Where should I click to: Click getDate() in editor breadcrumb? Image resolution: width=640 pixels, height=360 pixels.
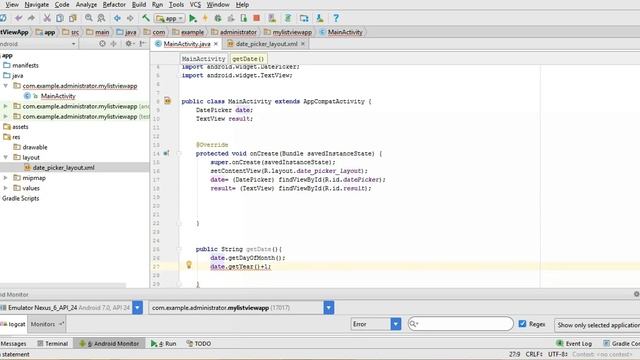coord(248,59)
